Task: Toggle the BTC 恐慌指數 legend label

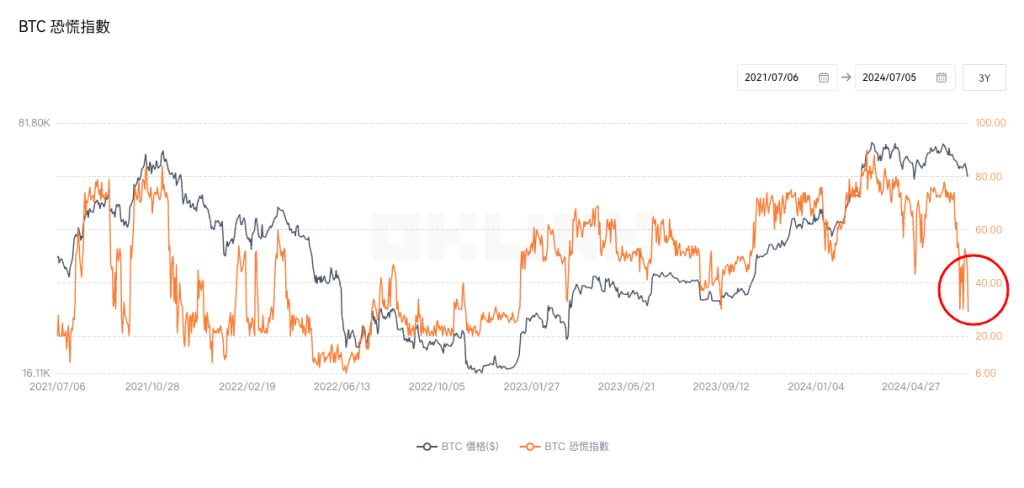Action: (577, 446)
